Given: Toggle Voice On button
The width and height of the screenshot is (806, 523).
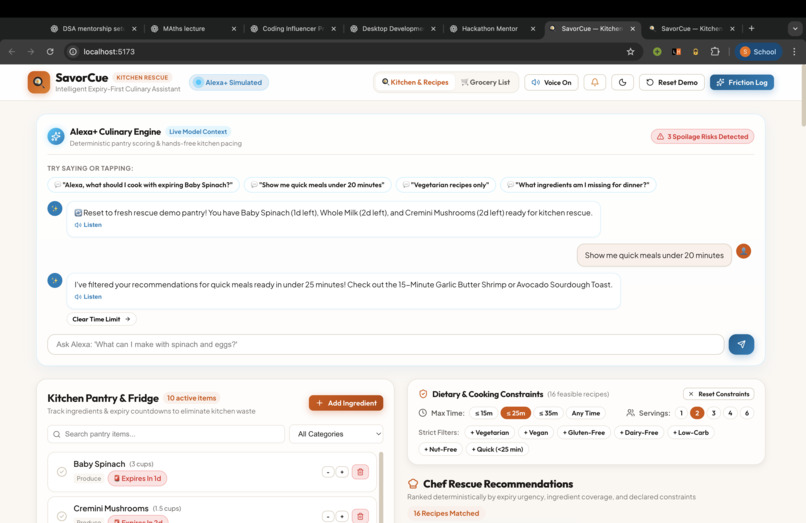Looking at the screenshot, I should (551, 82).
